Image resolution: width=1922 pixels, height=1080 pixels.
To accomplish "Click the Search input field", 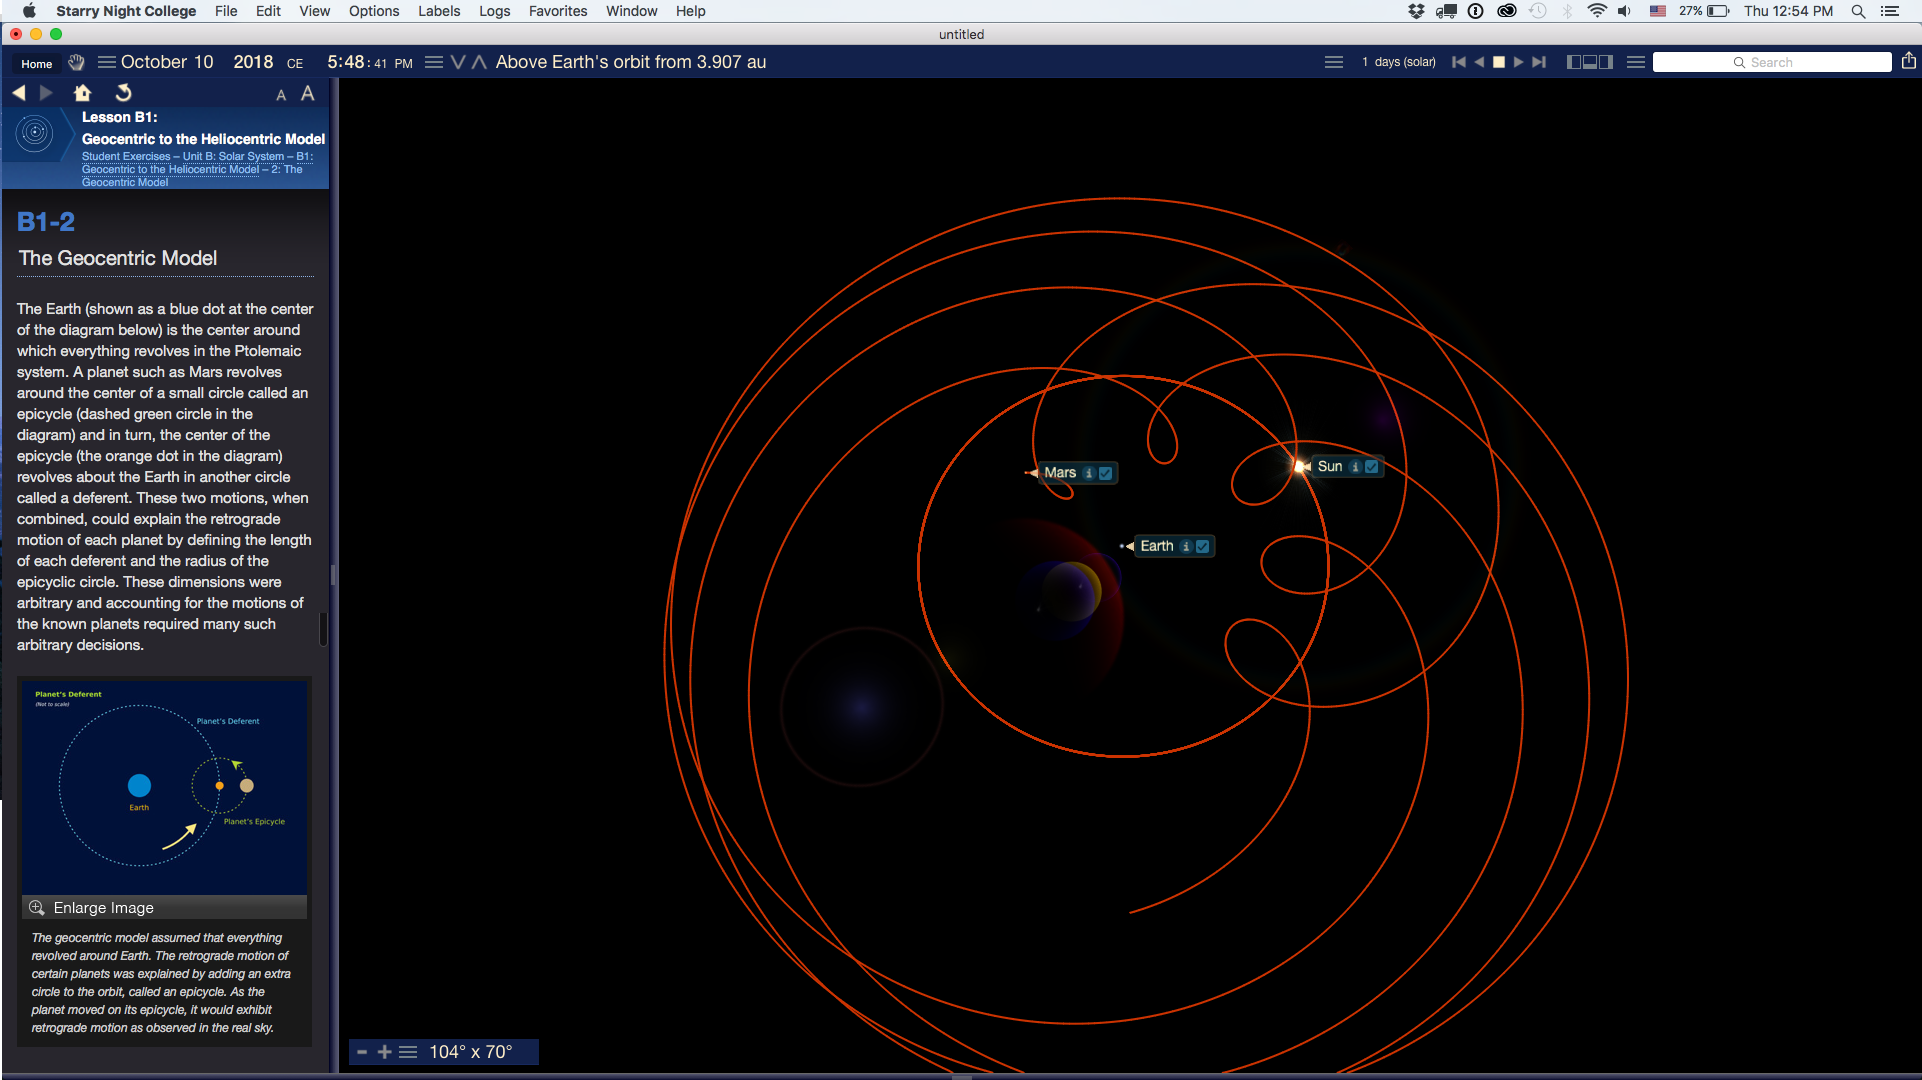I will [1772, 62].
